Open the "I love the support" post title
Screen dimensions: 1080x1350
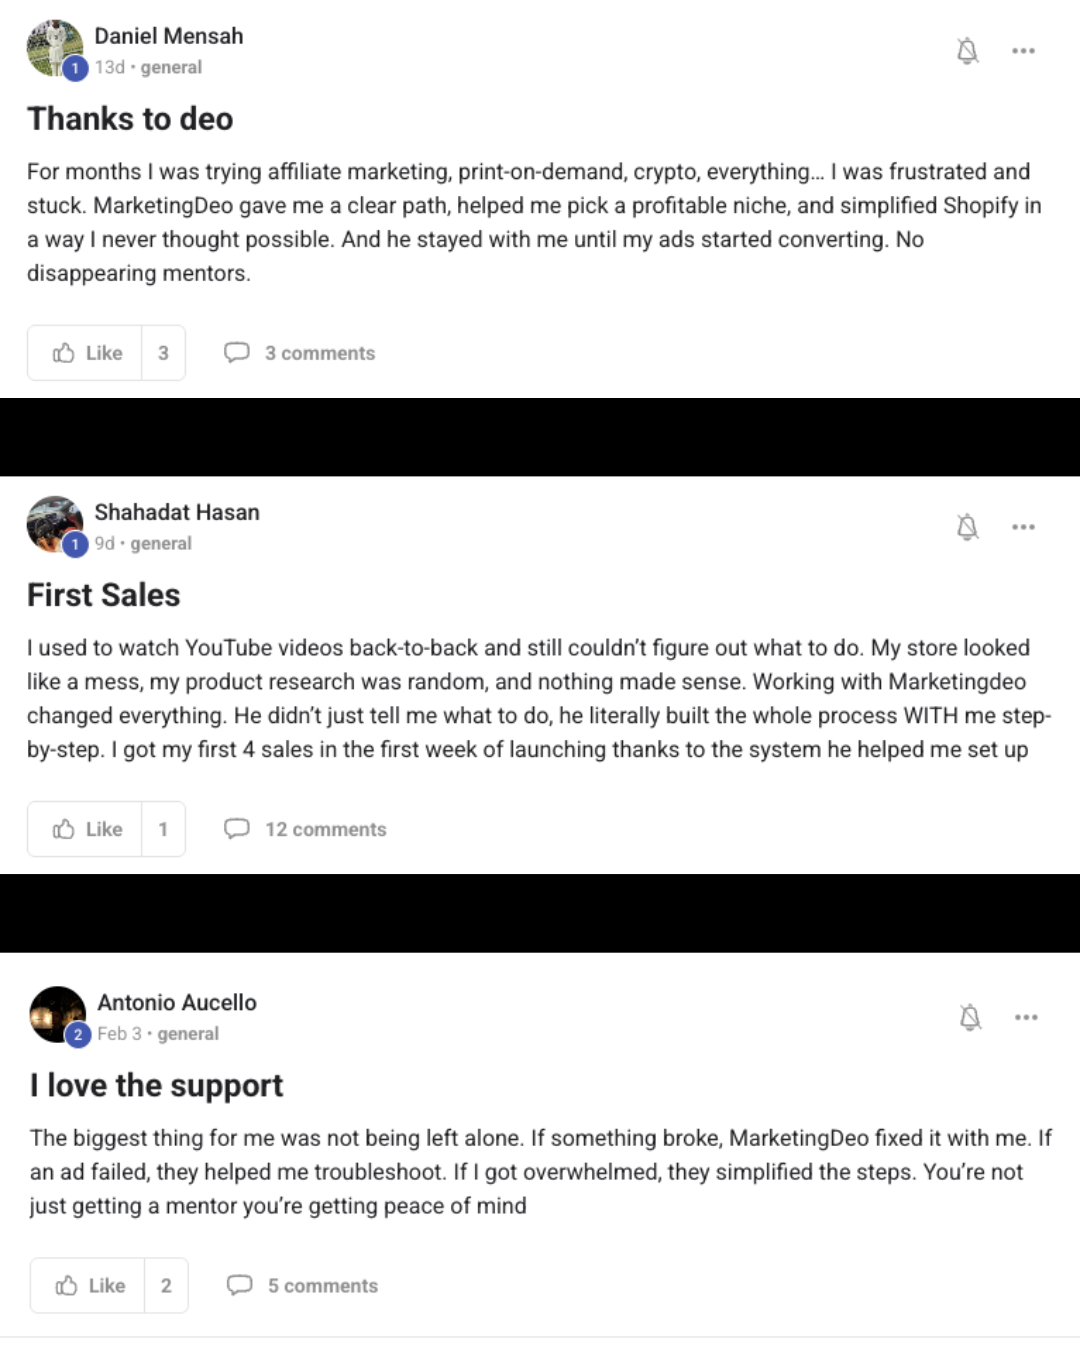click(157, 1085)
